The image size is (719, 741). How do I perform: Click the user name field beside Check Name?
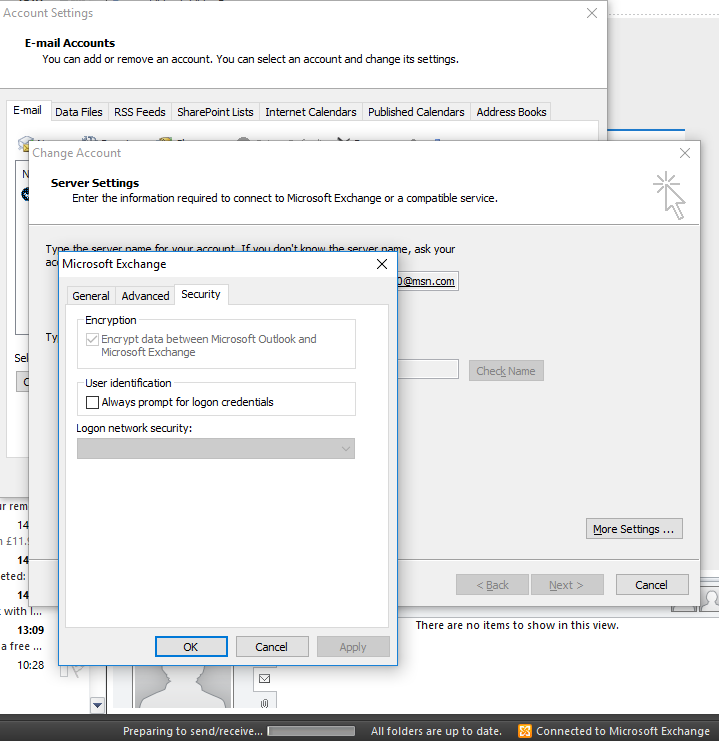[x=428, y=369]
